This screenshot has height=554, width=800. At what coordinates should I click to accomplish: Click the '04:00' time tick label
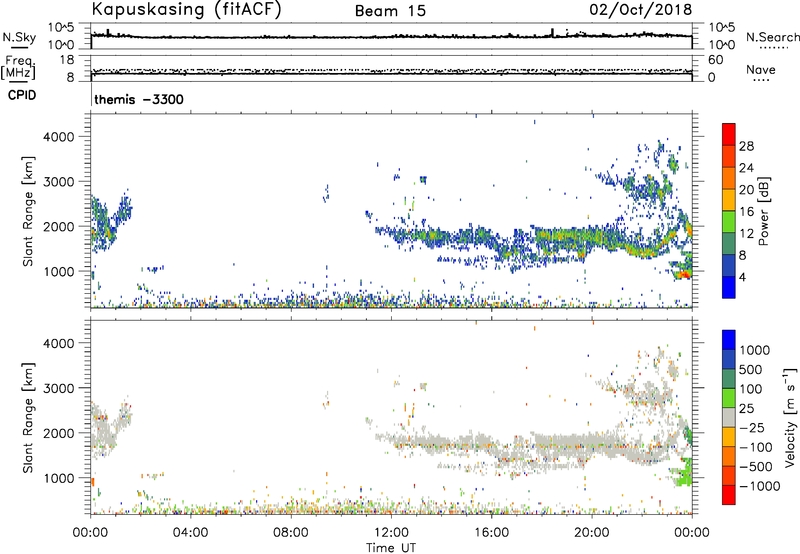coord(190,533)
